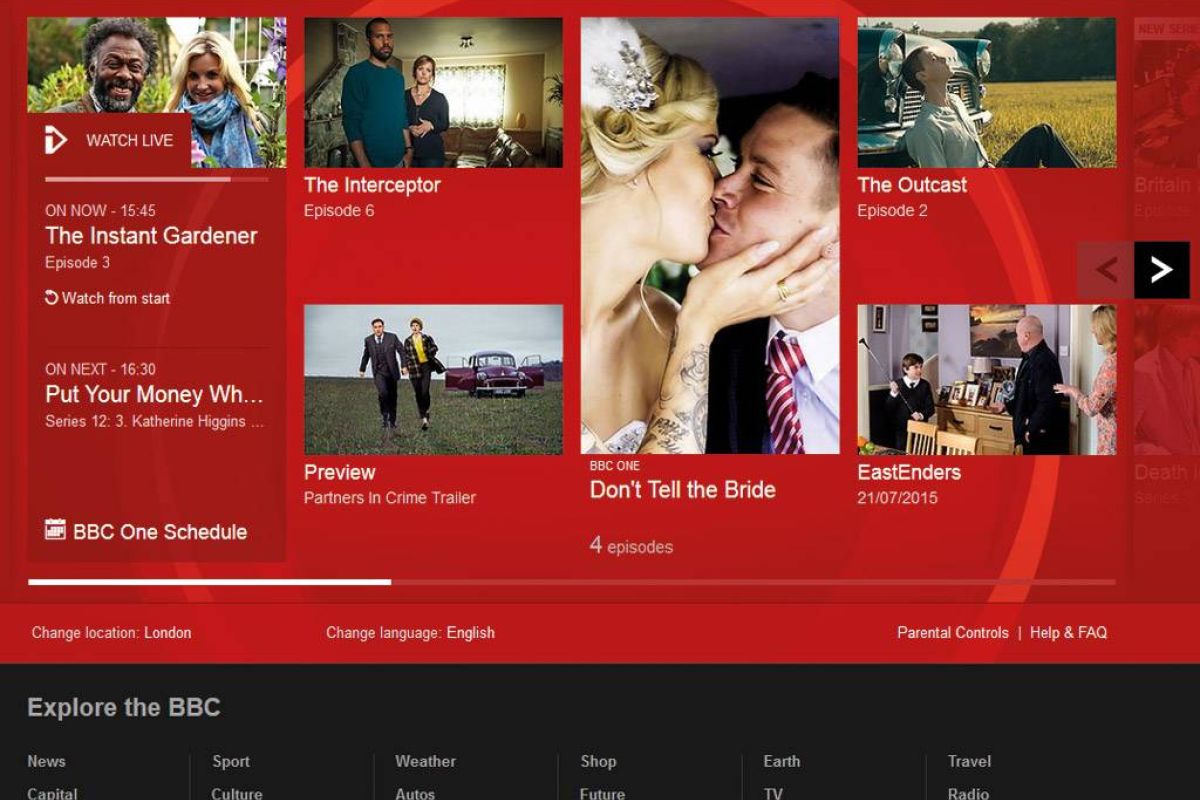Screen dimensions: 1200x800
Task: Click the next carousel arrow
Action: 1161,269
